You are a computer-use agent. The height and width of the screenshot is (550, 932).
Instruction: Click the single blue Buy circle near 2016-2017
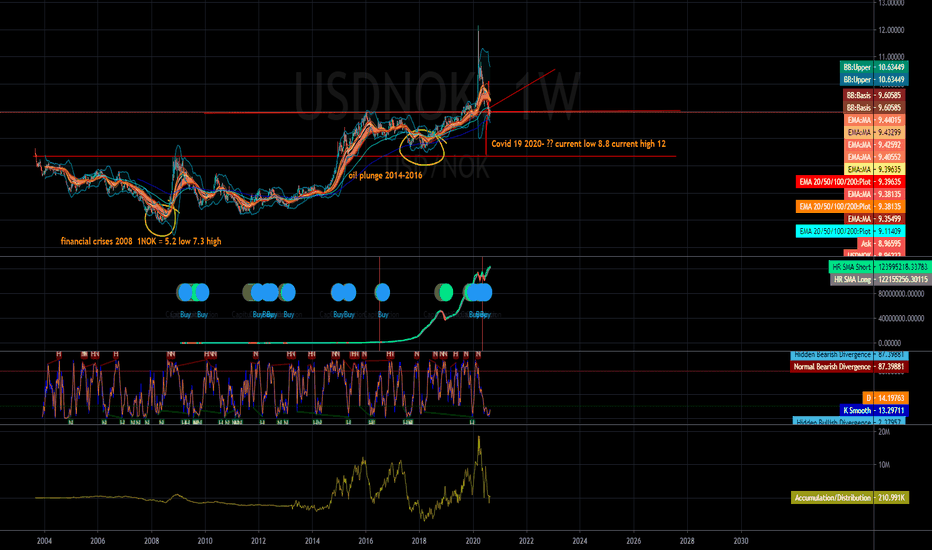(x=382, y=292)
